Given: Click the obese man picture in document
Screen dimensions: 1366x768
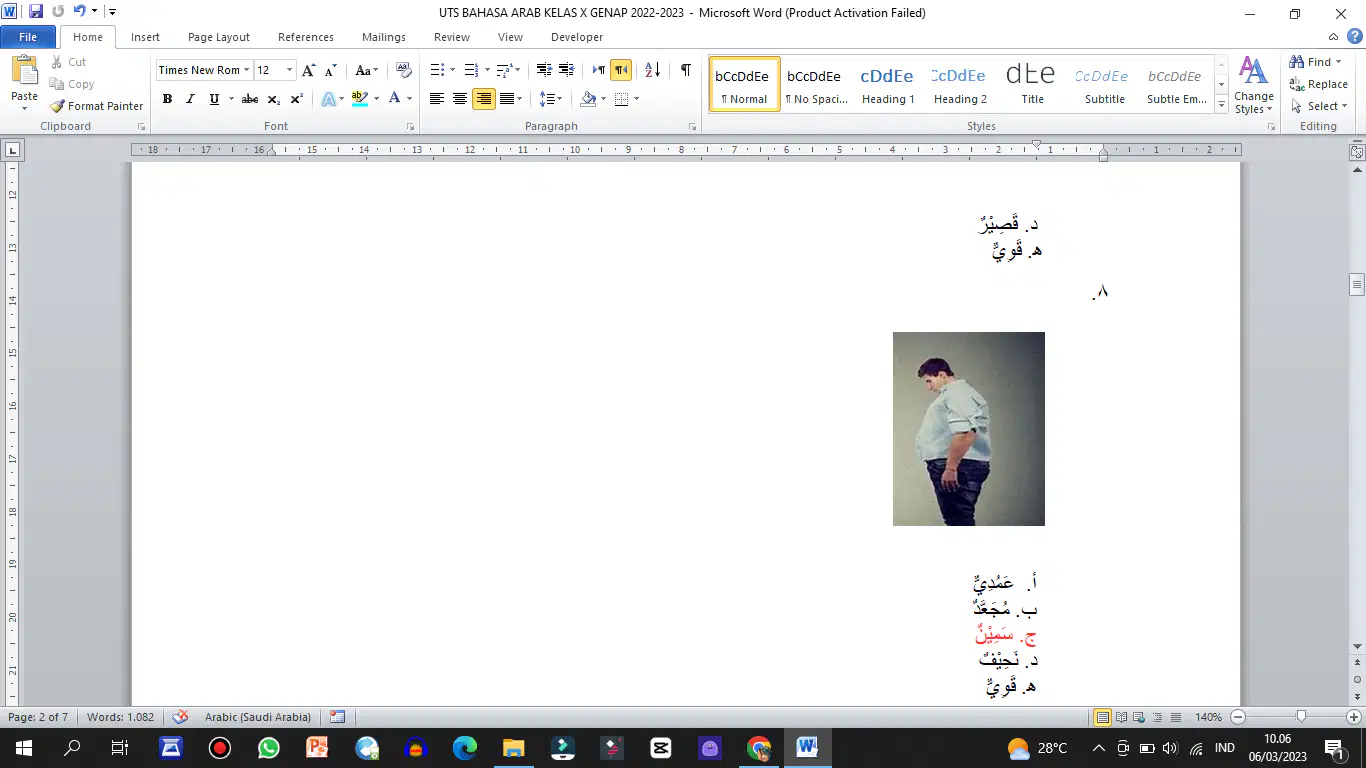Looking at the screenshot, I should pos(969,429).
